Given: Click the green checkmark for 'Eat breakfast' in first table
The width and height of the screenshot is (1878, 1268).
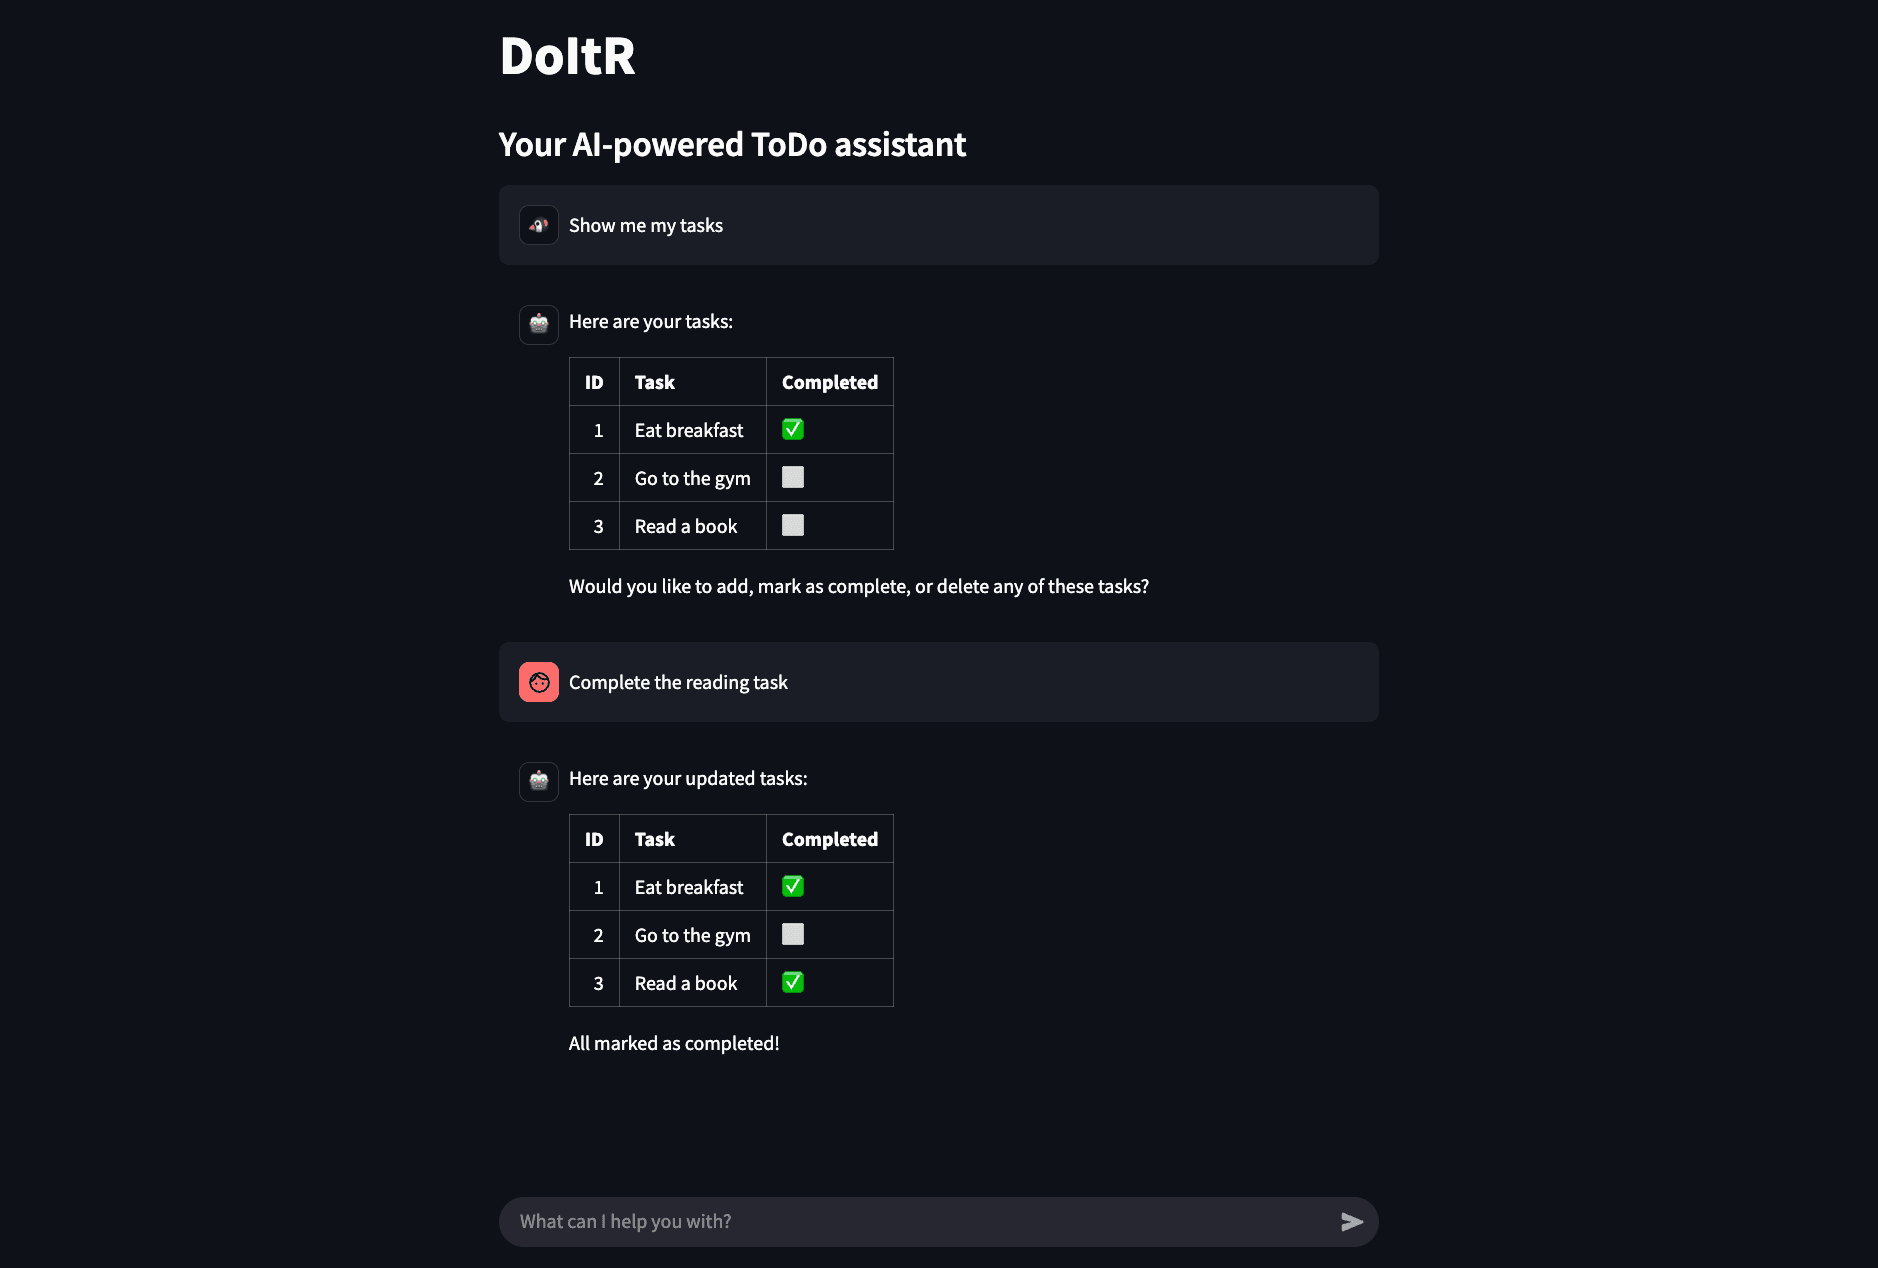Looking at the screenshot, I should coord(793,429).
